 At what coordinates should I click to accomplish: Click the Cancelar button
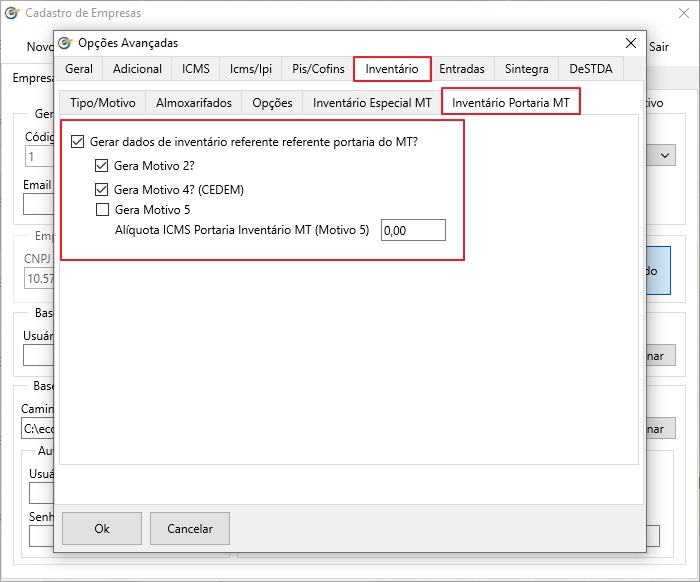pos(190,528)
